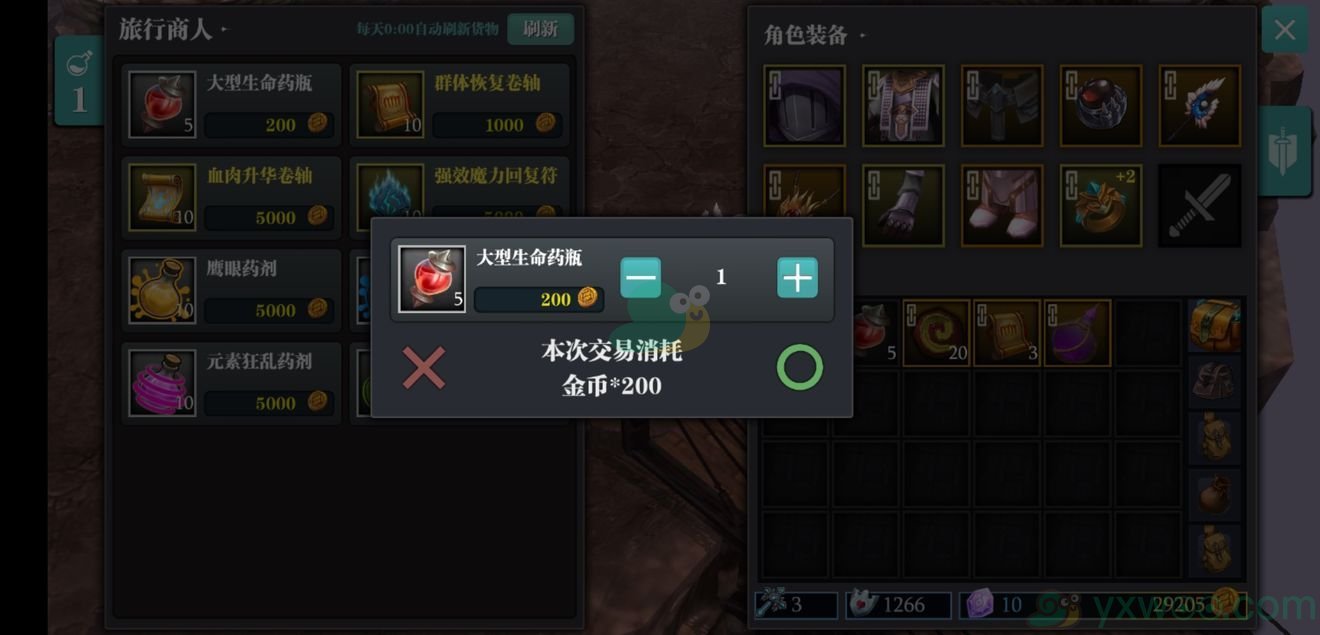
Task: Select the equipped staff weapon slot
Action: 1200,106
